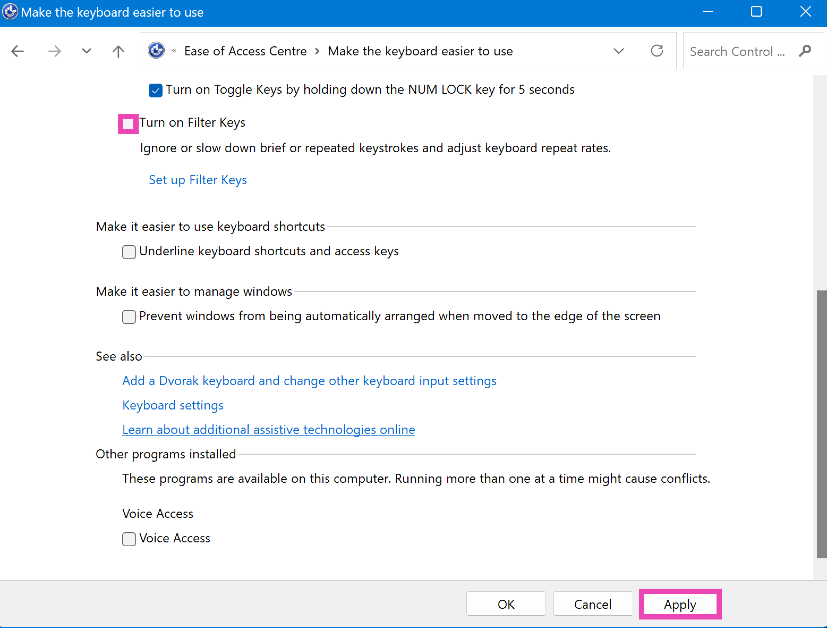Open the recent locations chevron

point(86,51)
